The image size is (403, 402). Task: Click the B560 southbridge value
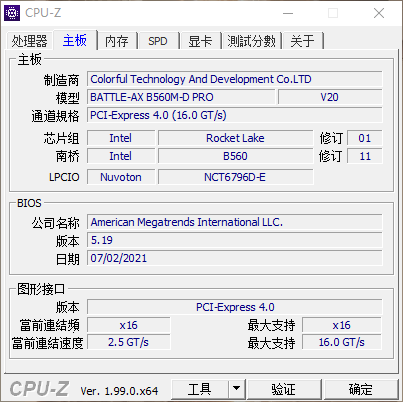235,156
